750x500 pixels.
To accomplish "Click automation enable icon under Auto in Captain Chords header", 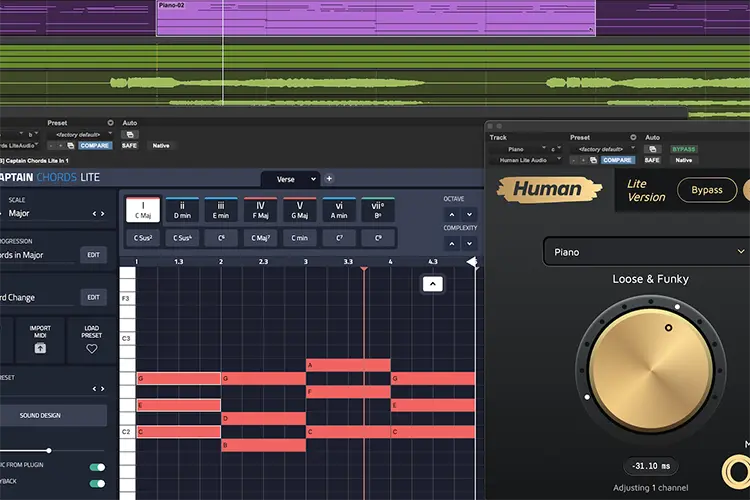I will [x=130, y=135].
